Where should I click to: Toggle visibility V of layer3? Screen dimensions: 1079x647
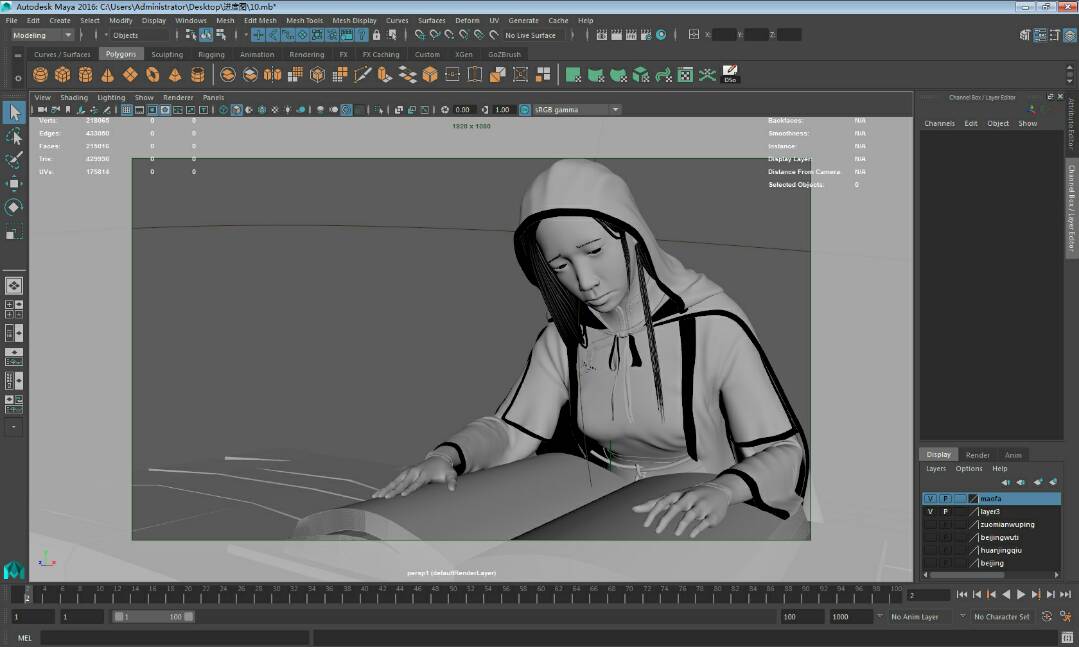(x=930, y=511)
